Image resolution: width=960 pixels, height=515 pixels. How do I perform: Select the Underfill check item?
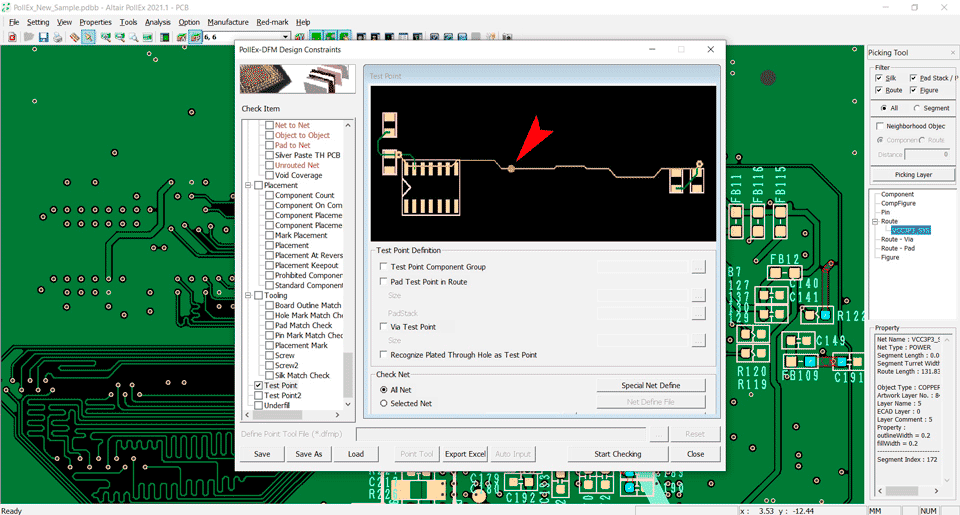coord(277,405)
